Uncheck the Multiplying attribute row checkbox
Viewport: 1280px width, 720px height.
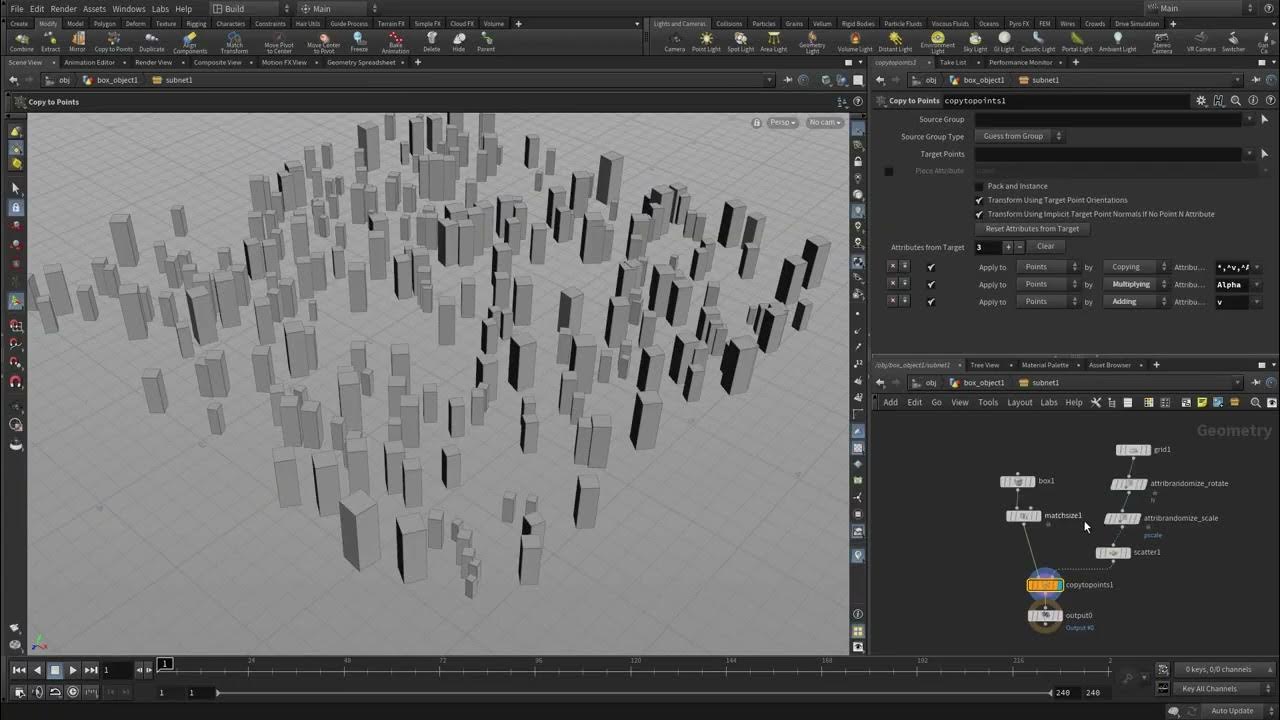[931, 284]
